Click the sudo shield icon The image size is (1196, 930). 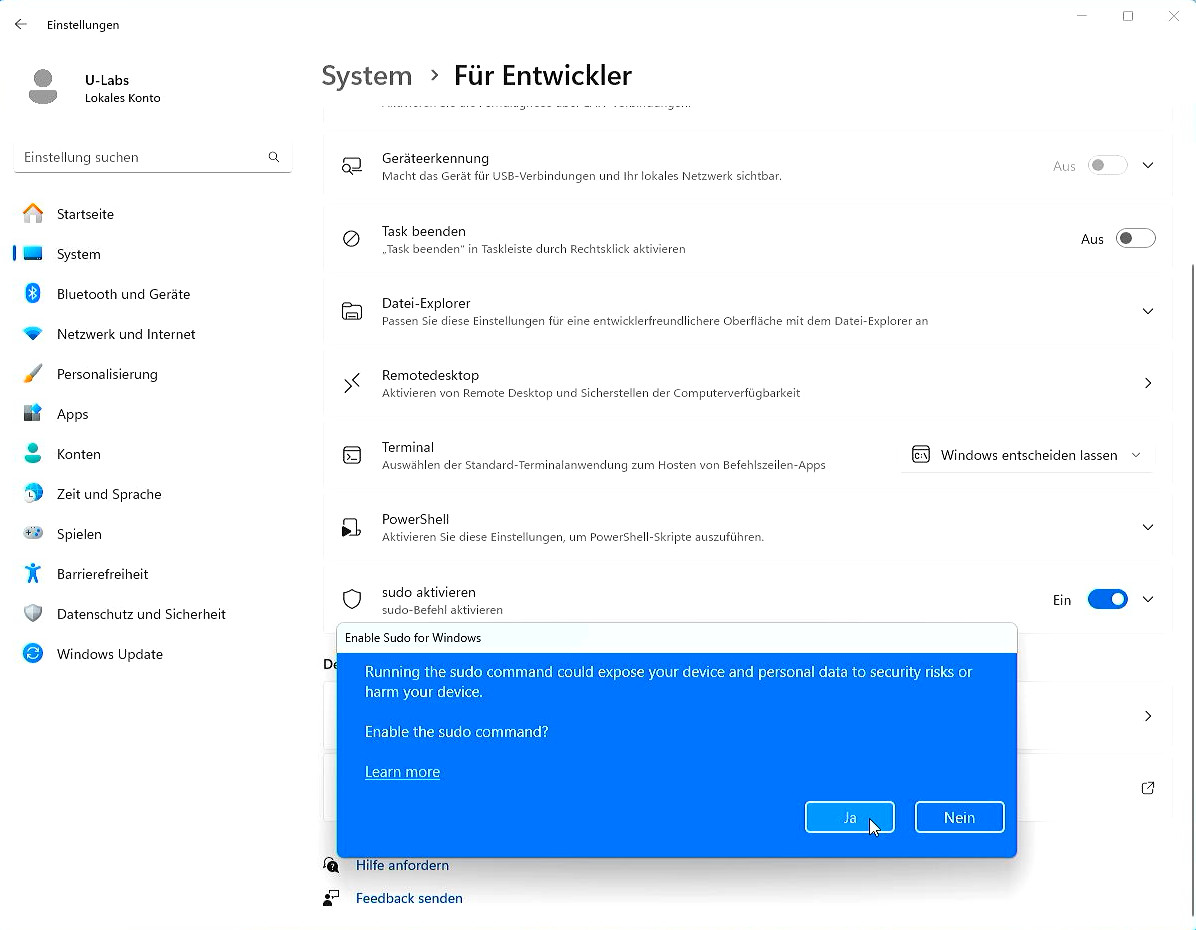(x=352, y=600)
